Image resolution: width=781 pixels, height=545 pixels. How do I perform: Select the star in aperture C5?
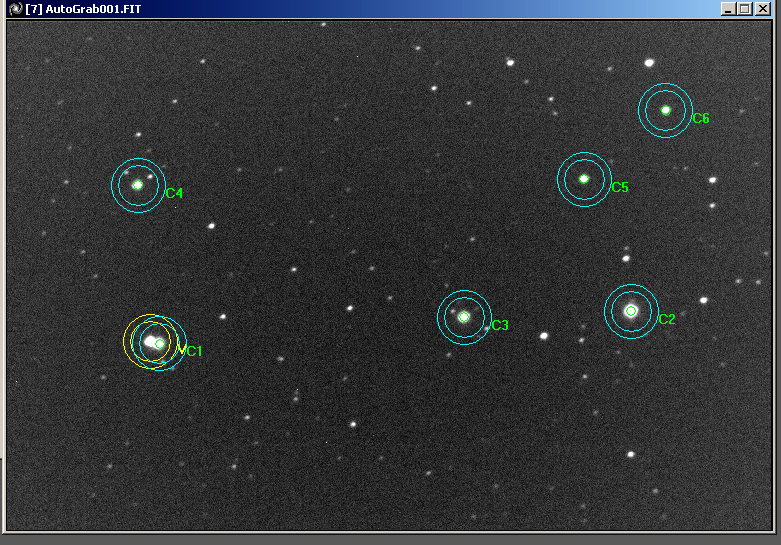(x=584, y=179)
